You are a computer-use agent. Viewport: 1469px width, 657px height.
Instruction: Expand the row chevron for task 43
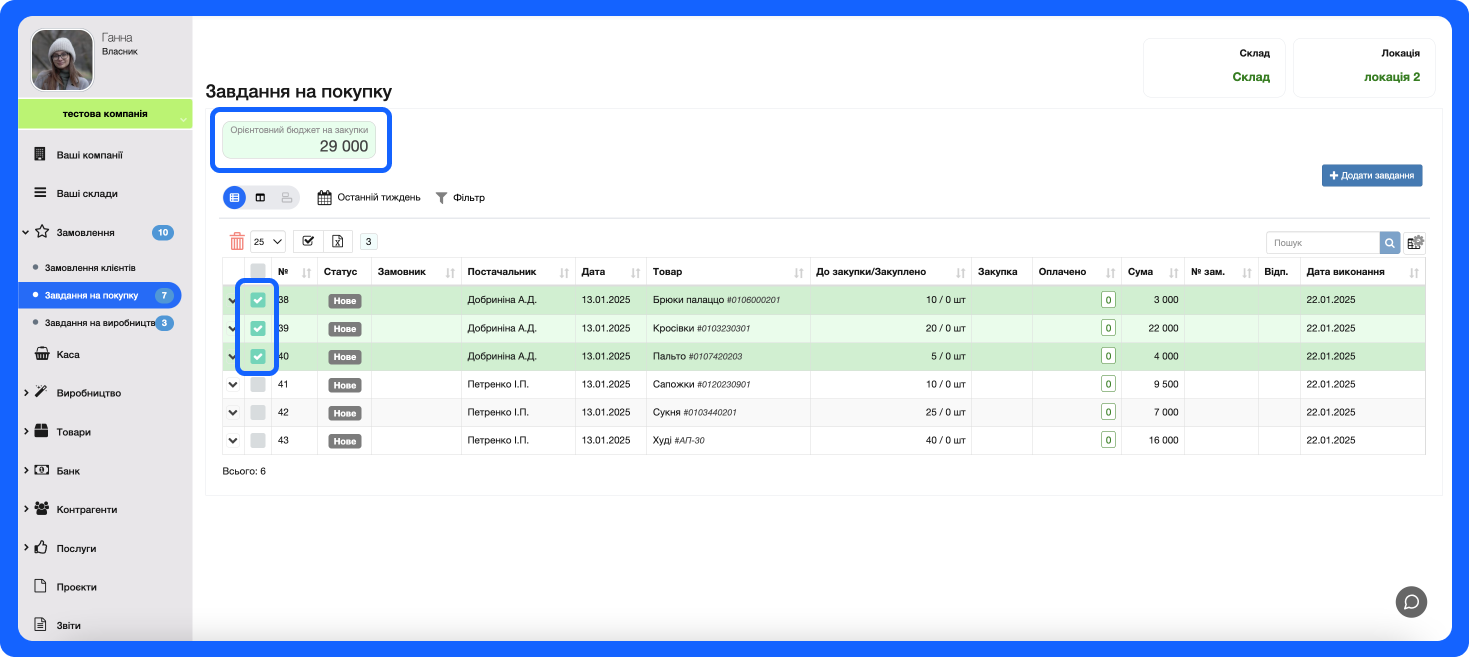point(233,441)
